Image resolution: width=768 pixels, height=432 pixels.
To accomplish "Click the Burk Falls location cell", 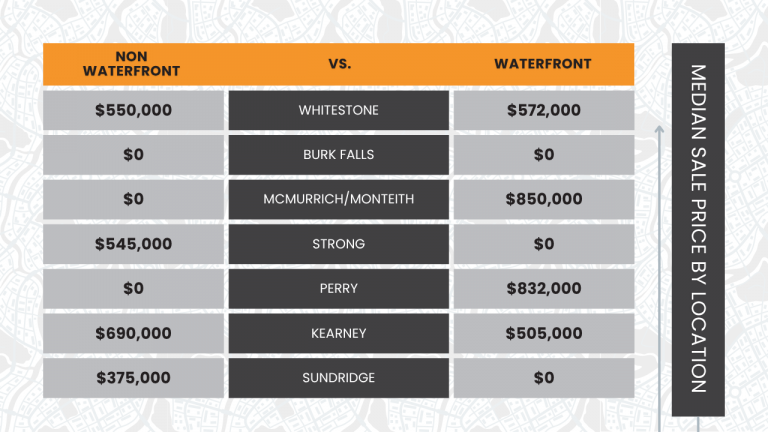I will (x=339, y=155).
